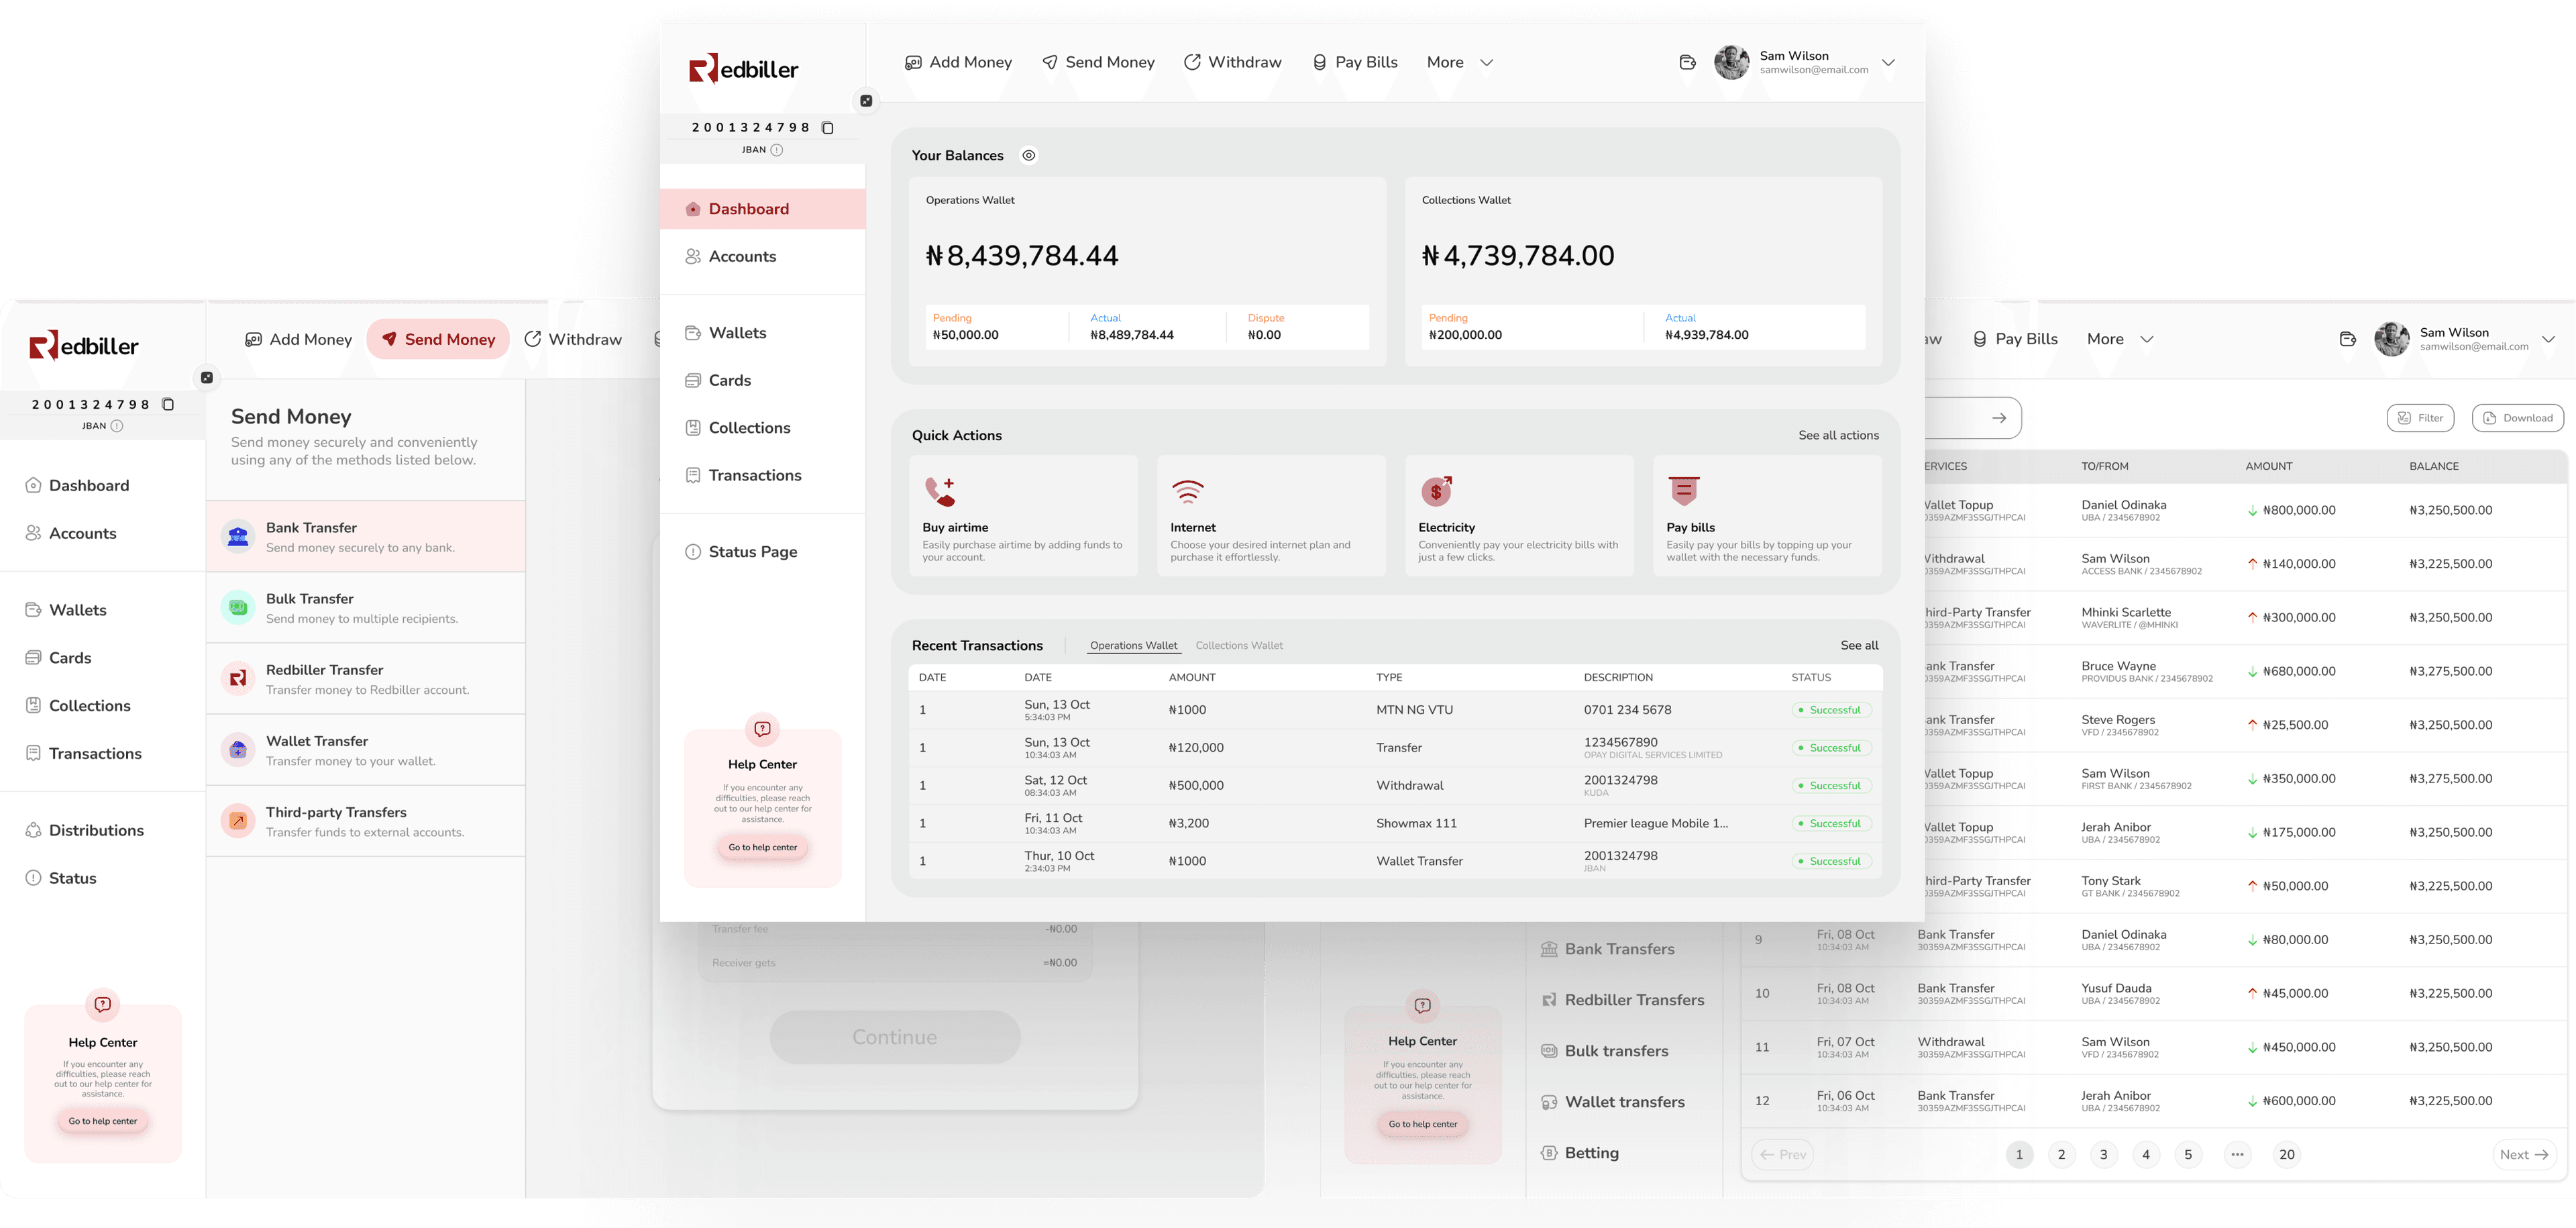The width and height of the screenshot is (2576, 1228).
Task: Click the Download button
Action: 2517,418
